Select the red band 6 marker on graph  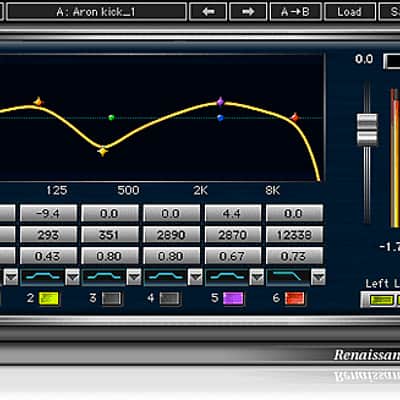coord(295,117)
